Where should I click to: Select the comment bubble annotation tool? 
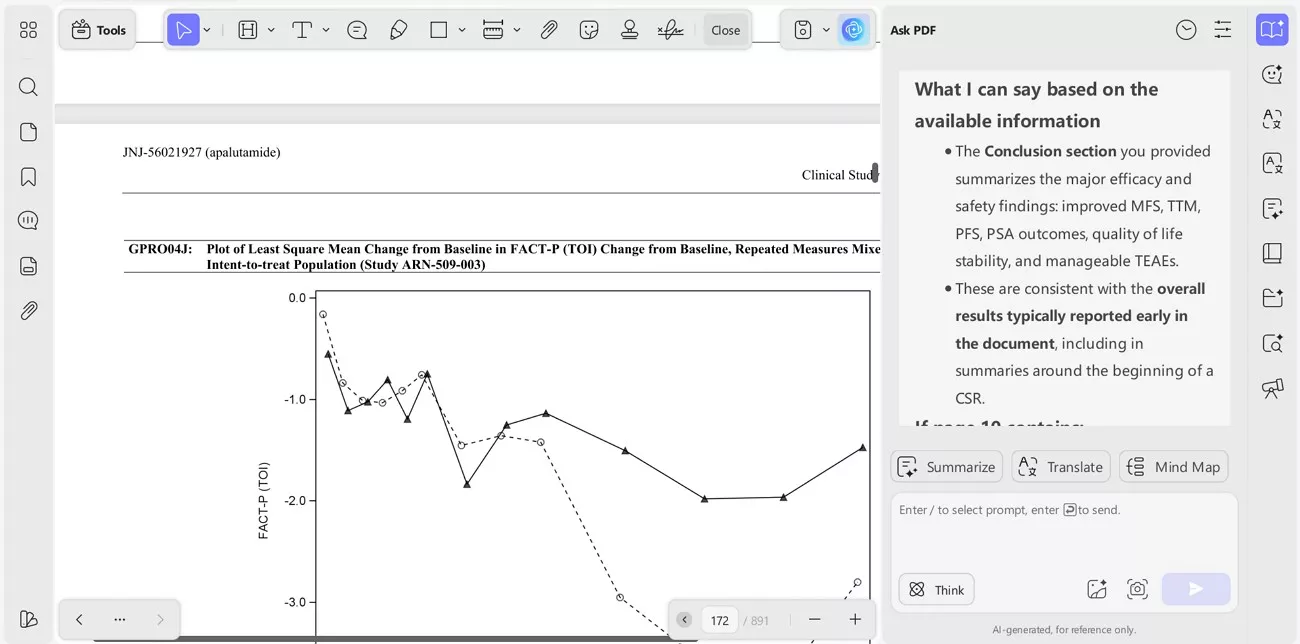[x=357, y=29]
